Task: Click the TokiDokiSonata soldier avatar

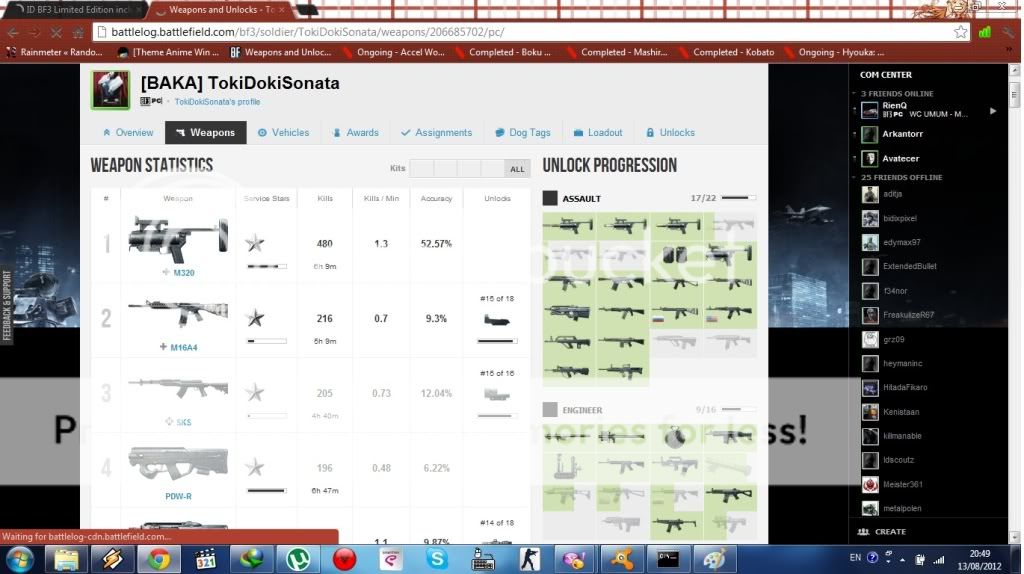Action: [110, 89]
